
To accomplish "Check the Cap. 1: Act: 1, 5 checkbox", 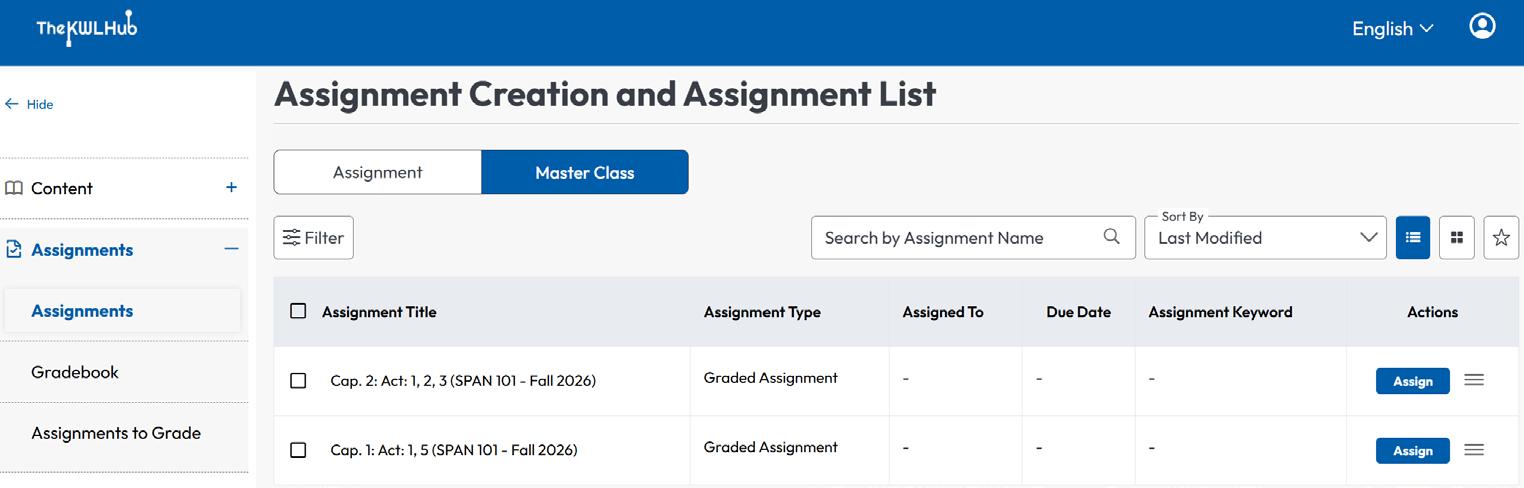I will pyautogui.click(x=298, y=450).
